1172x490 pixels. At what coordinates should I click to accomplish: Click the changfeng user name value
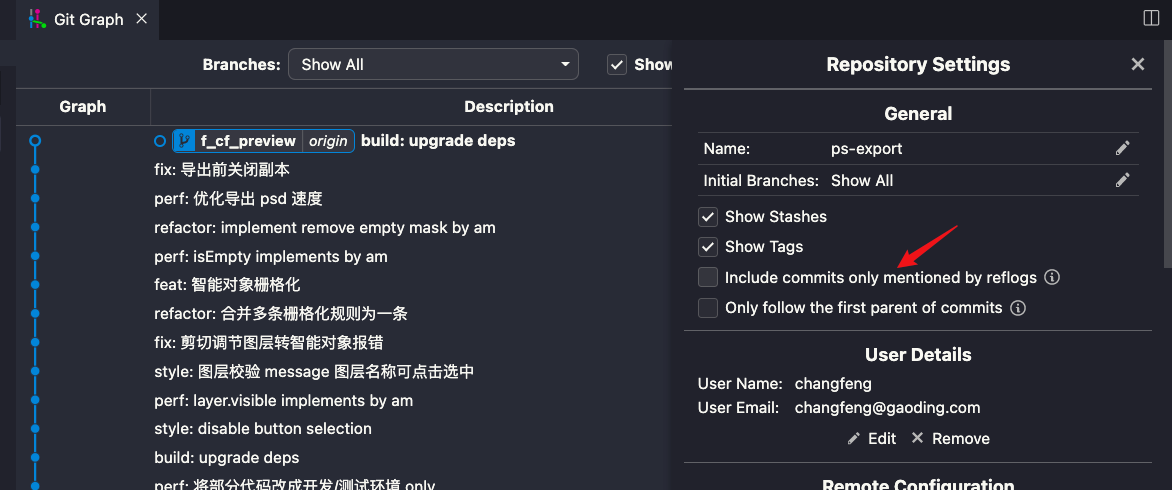pos(833,384)
